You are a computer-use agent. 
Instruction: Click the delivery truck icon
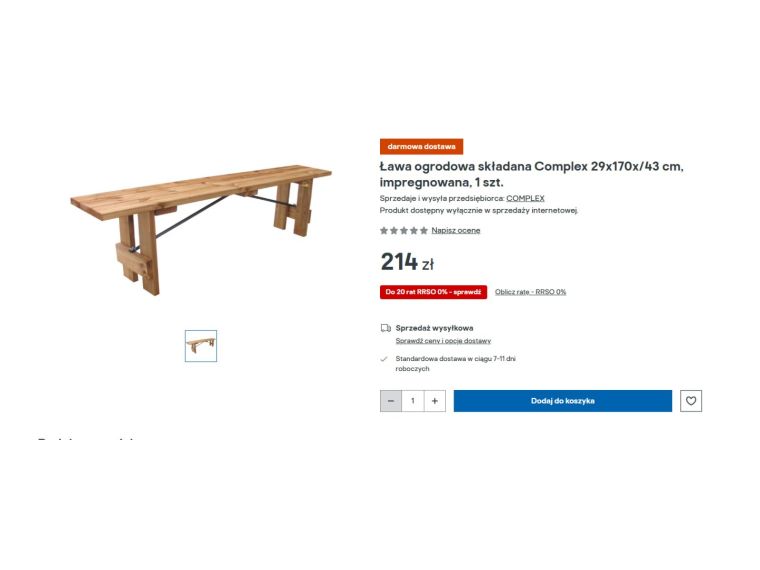click(385, 328)
